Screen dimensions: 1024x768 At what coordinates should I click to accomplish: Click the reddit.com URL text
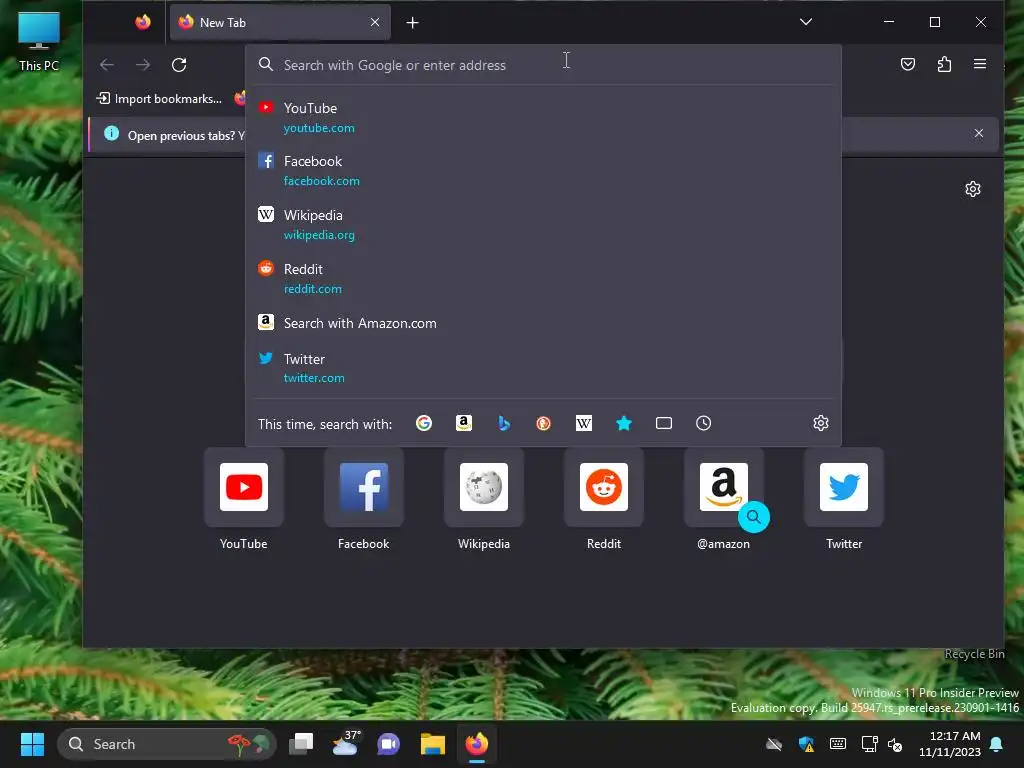(x=313, y=289)
